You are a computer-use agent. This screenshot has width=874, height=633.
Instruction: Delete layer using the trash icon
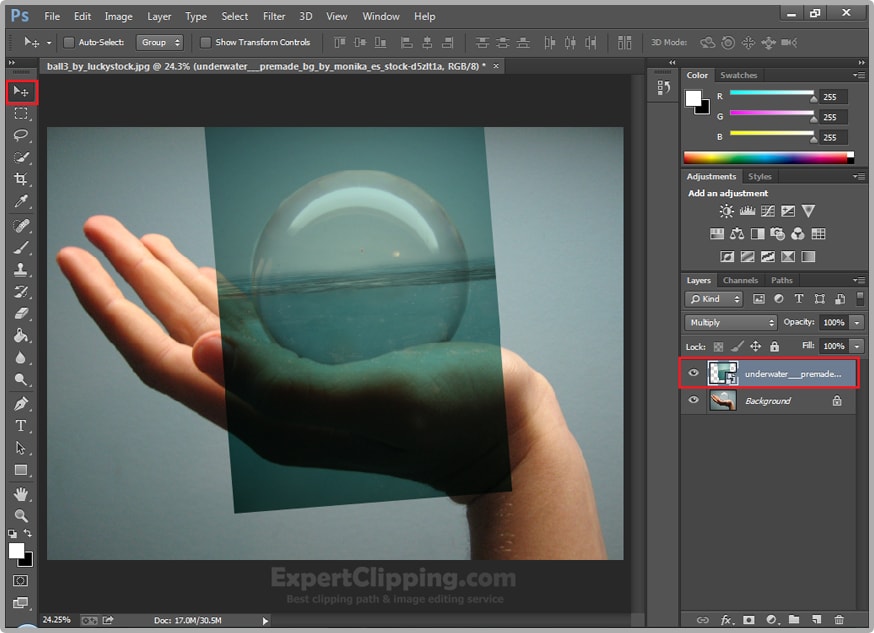(839, 620)
